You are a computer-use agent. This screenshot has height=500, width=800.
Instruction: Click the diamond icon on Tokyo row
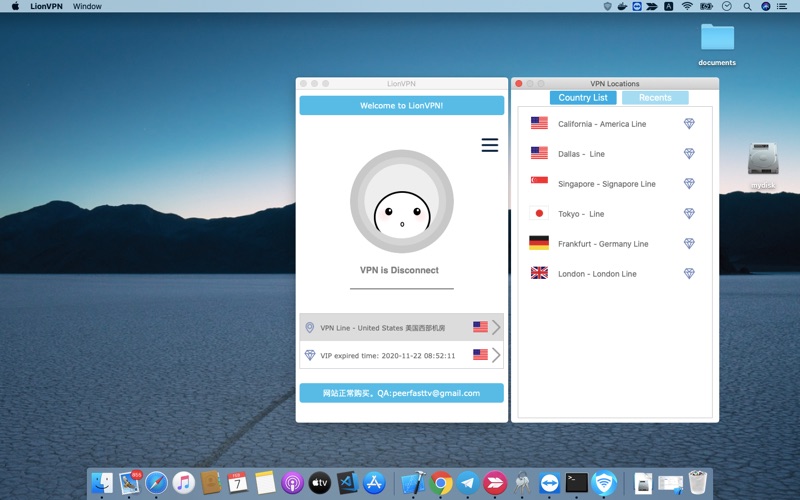(689, 213)
